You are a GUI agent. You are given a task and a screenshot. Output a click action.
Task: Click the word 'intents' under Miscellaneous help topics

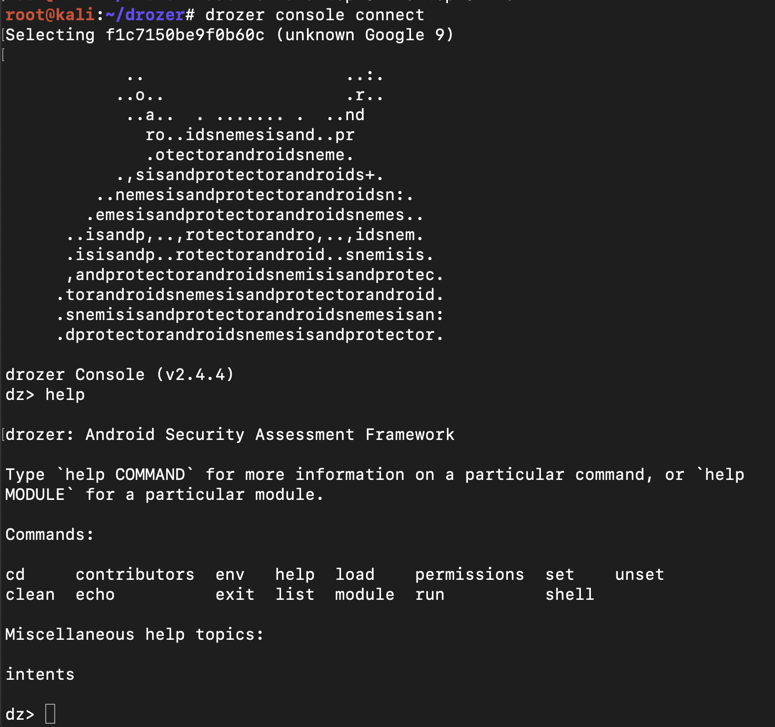click(40, 674)
